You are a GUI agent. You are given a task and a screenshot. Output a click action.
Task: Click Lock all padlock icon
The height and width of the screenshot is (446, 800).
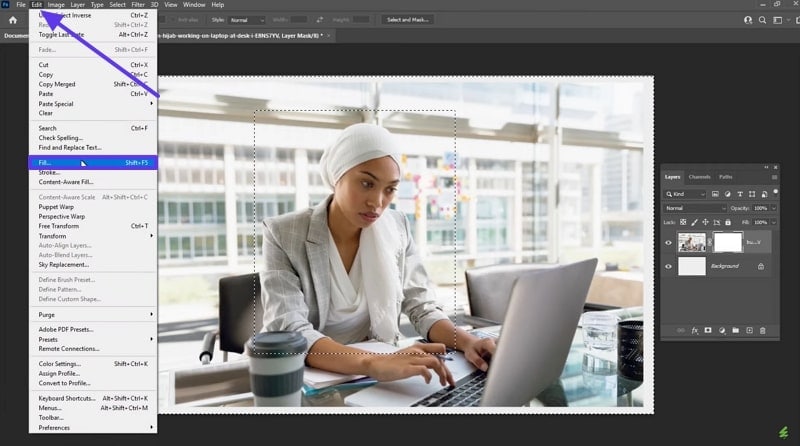(x=728, y=222)
